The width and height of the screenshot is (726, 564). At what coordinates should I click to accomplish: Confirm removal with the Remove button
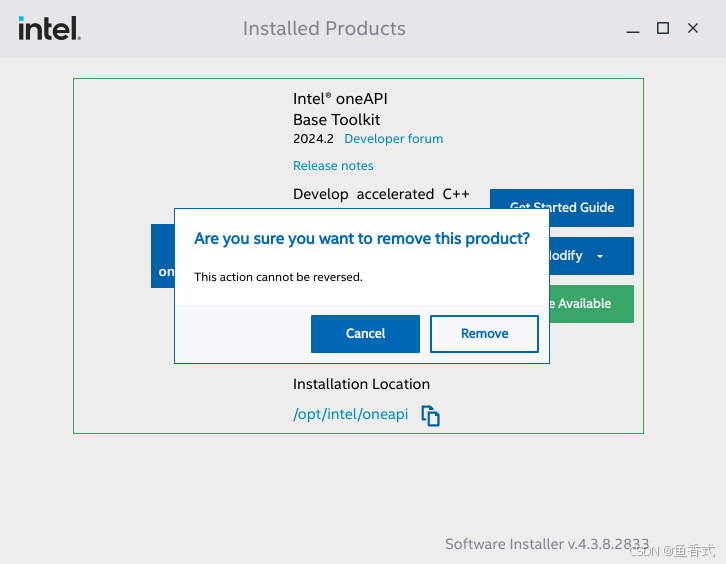484,334
